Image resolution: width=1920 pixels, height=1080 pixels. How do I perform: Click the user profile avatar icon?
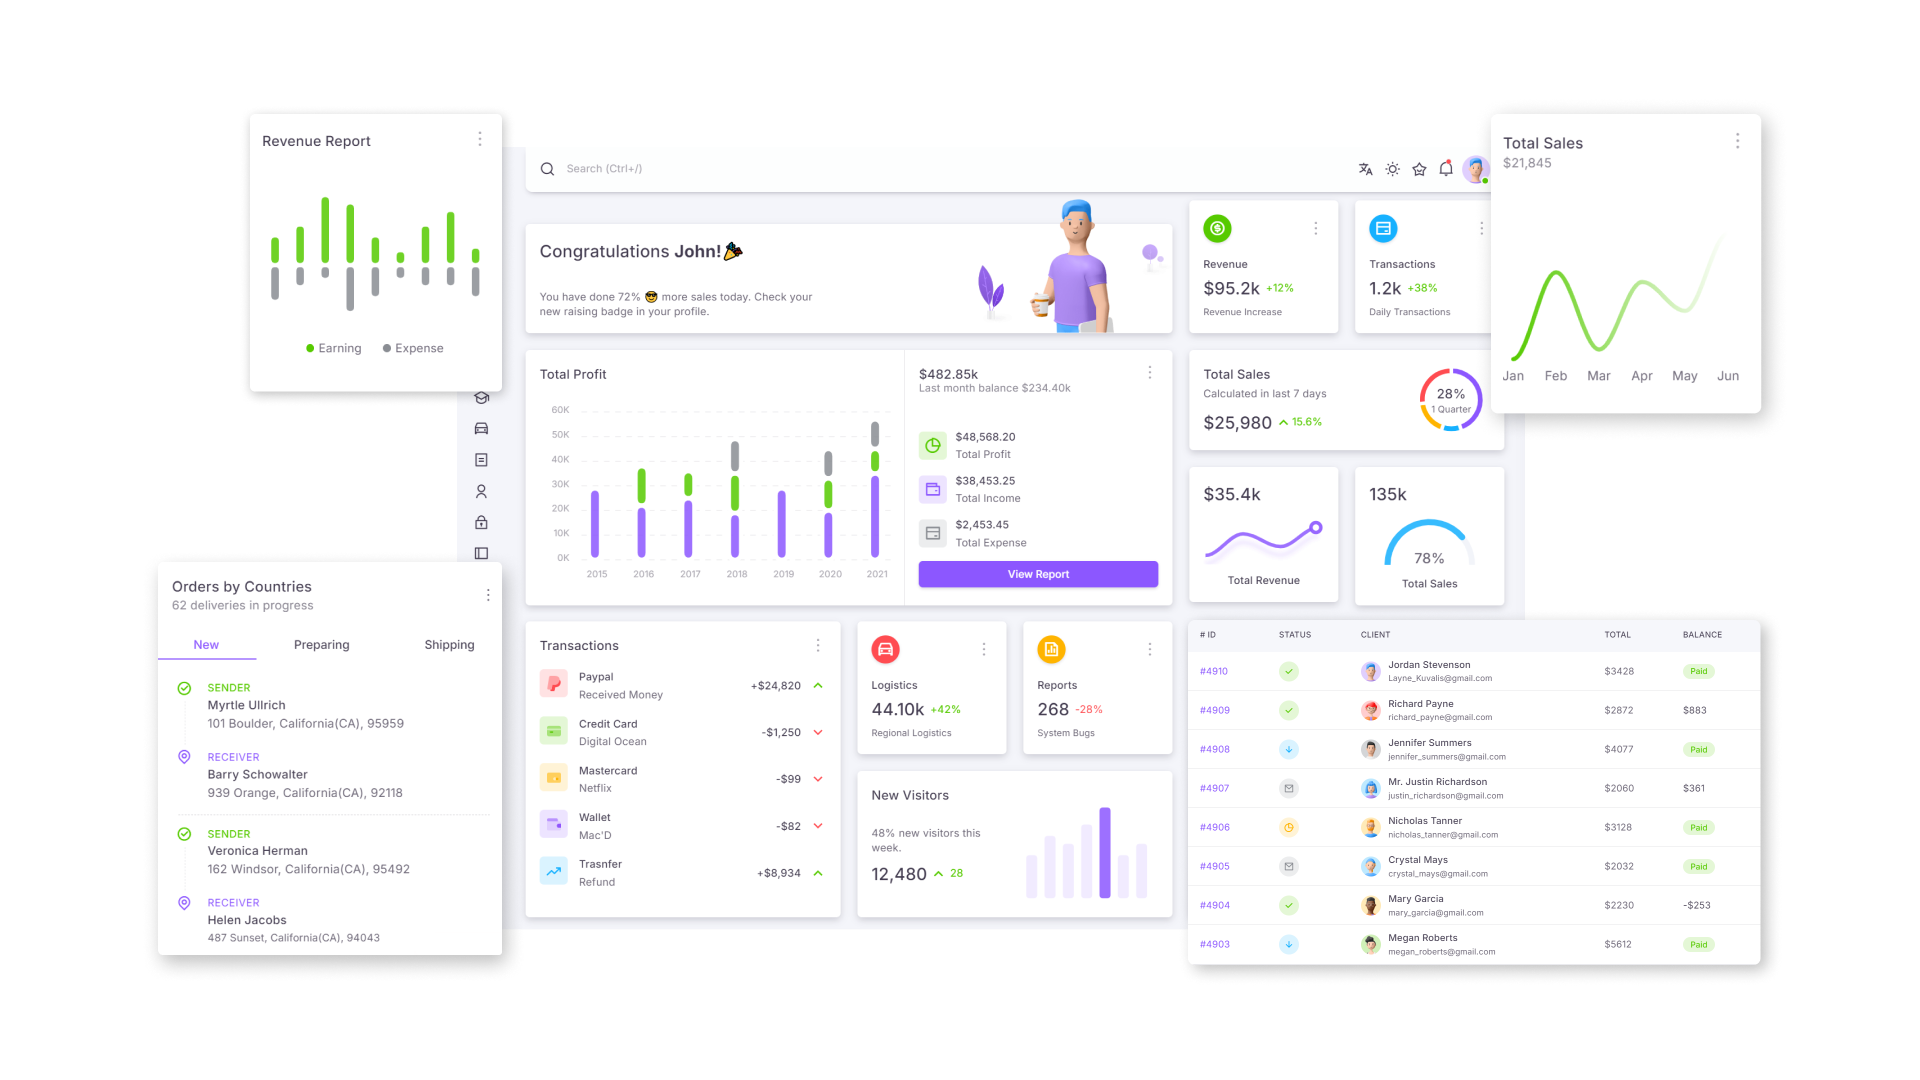tap(1481, 169)
